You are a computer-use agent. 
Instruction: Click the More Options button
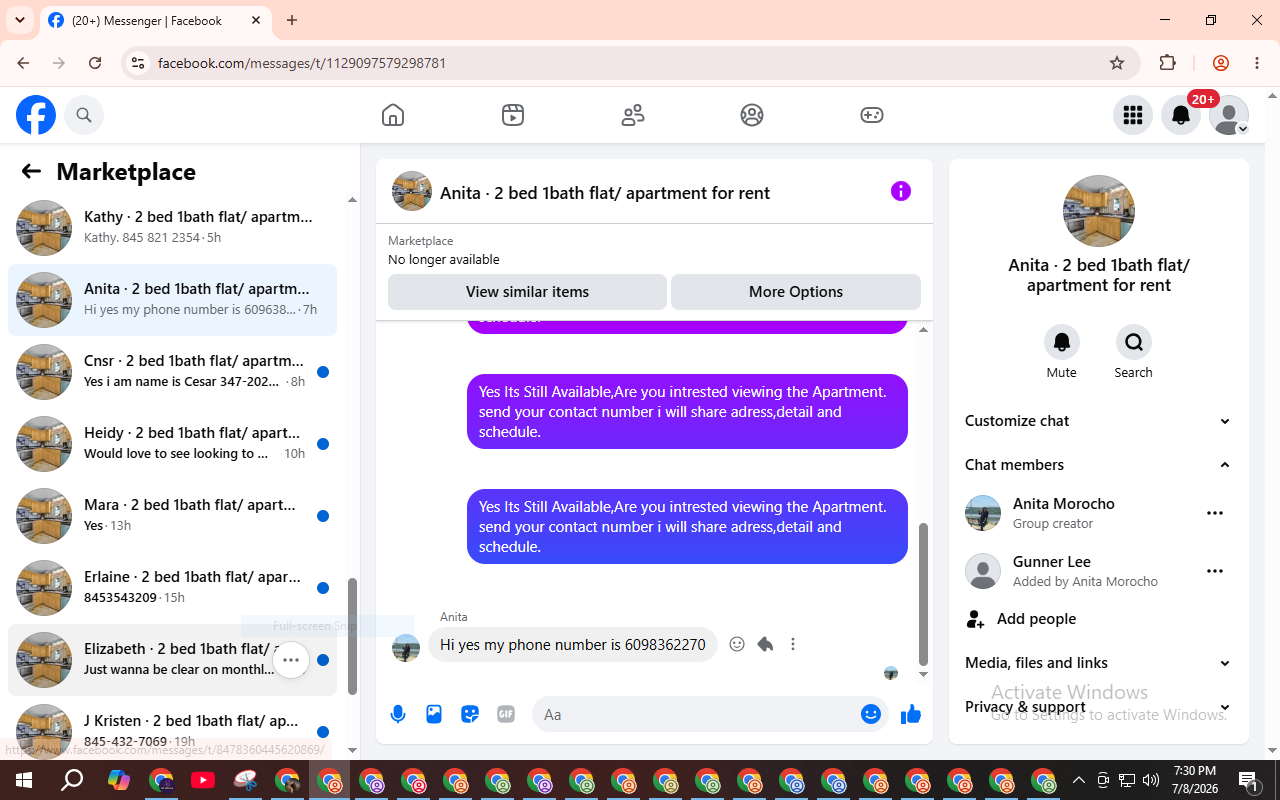point(796,292)
